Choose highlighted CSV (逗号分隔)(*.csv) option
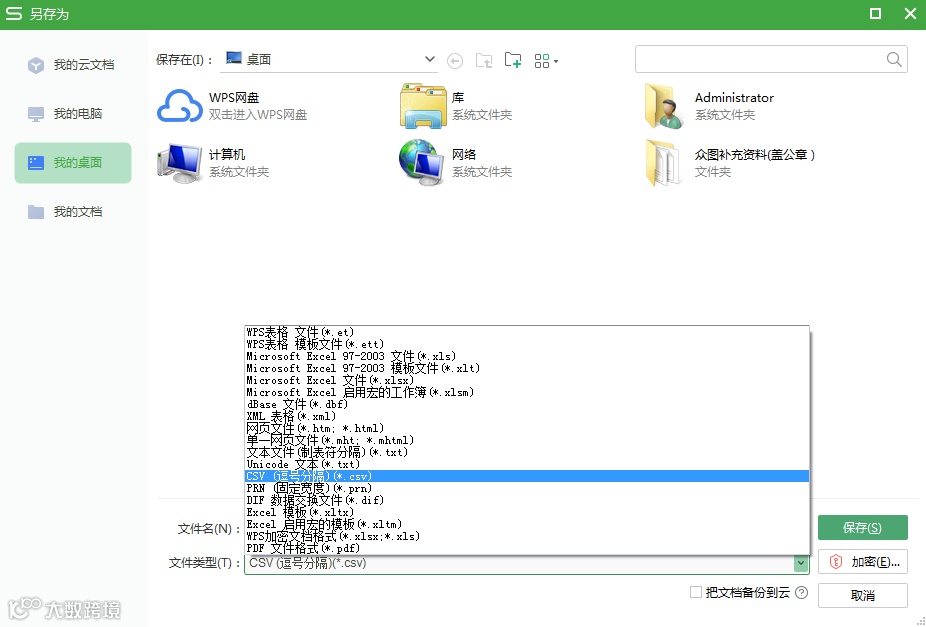The height and width of the screenshot is (627, 926). click(x=527, y=476)
